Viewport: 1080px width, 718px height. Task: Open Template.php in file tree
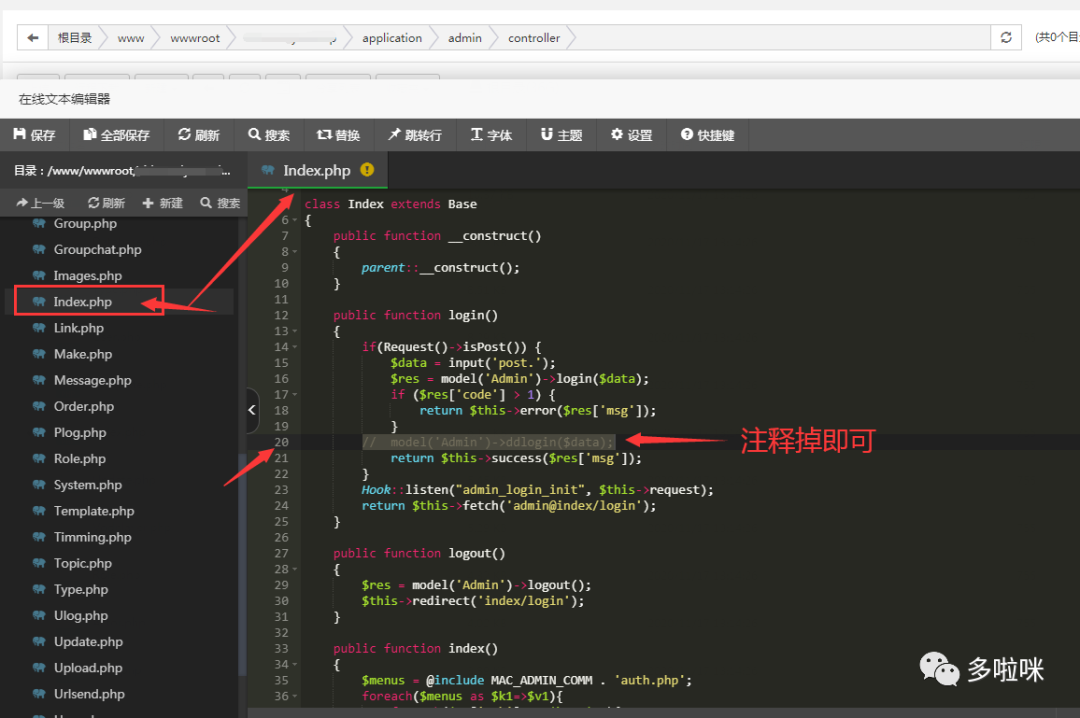point(94,511)
